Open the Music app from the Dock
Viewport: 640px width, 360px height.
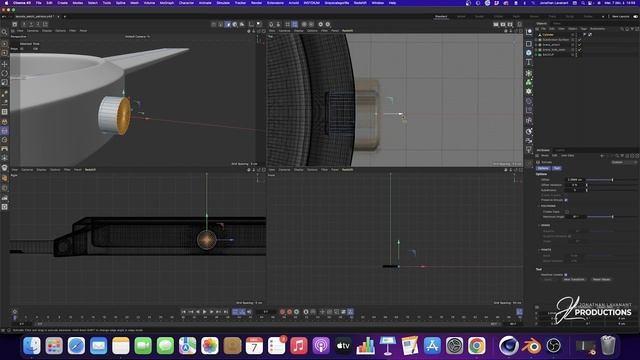299,346
